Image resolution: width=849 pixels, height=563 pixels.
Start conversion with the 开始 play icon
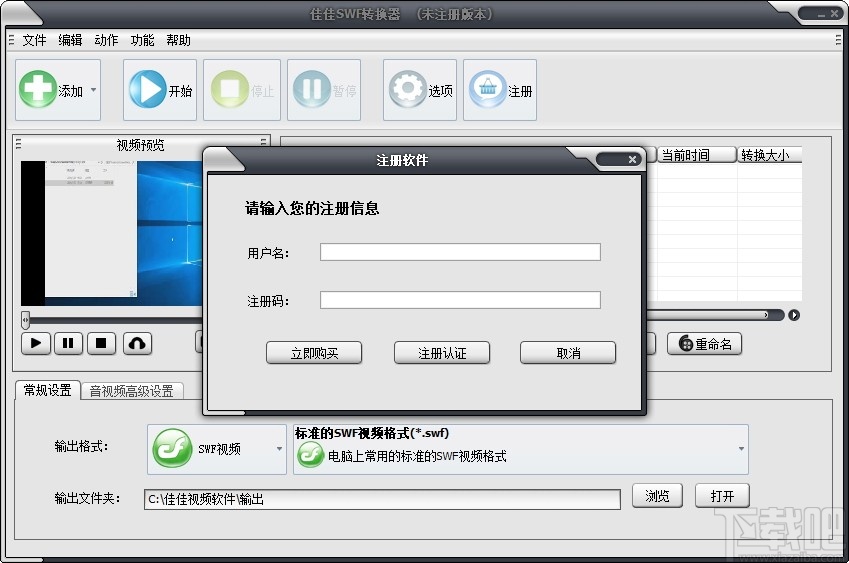click(147, 89)
